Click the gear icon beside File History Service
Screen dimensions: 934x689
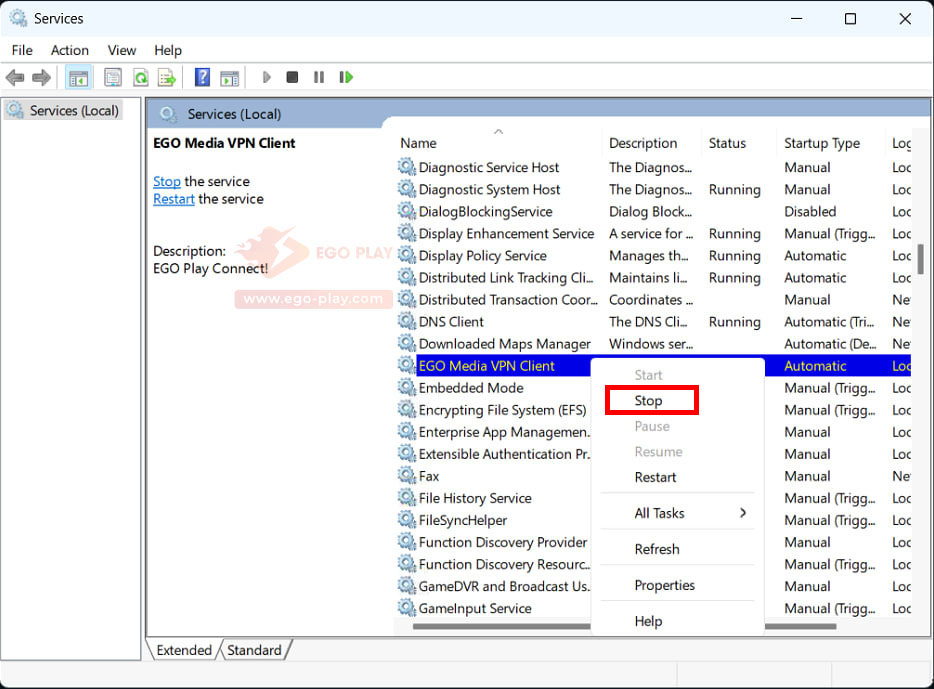coord(407,497)
